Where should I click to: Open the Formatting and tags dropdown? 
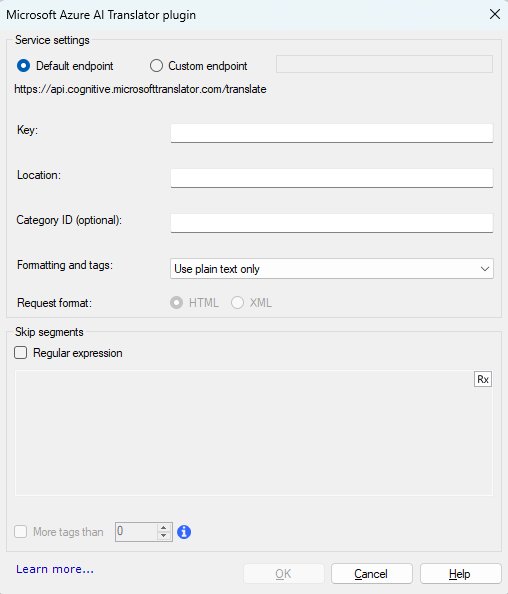coord(331,269)
